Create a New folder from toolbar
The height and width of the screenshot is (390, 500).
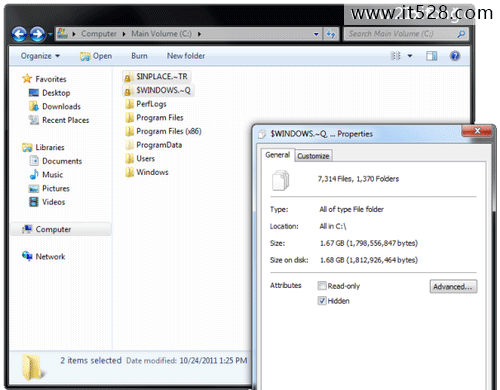point(186,56)
